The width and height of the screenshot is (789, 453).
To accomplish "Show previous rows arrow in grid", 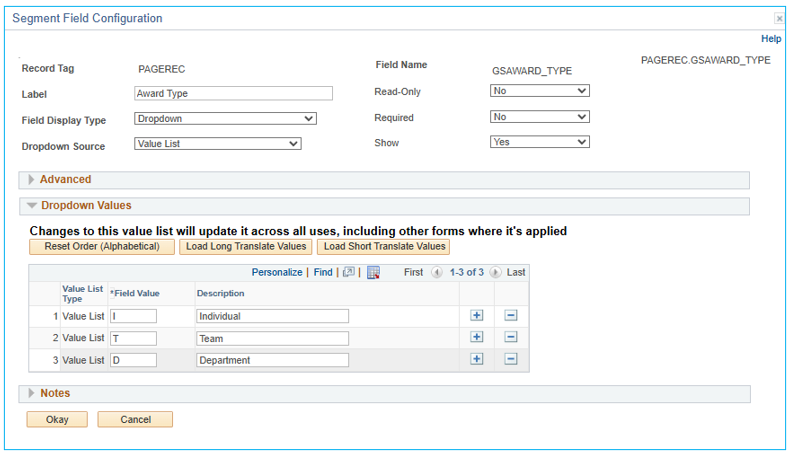I will (437, 272).
